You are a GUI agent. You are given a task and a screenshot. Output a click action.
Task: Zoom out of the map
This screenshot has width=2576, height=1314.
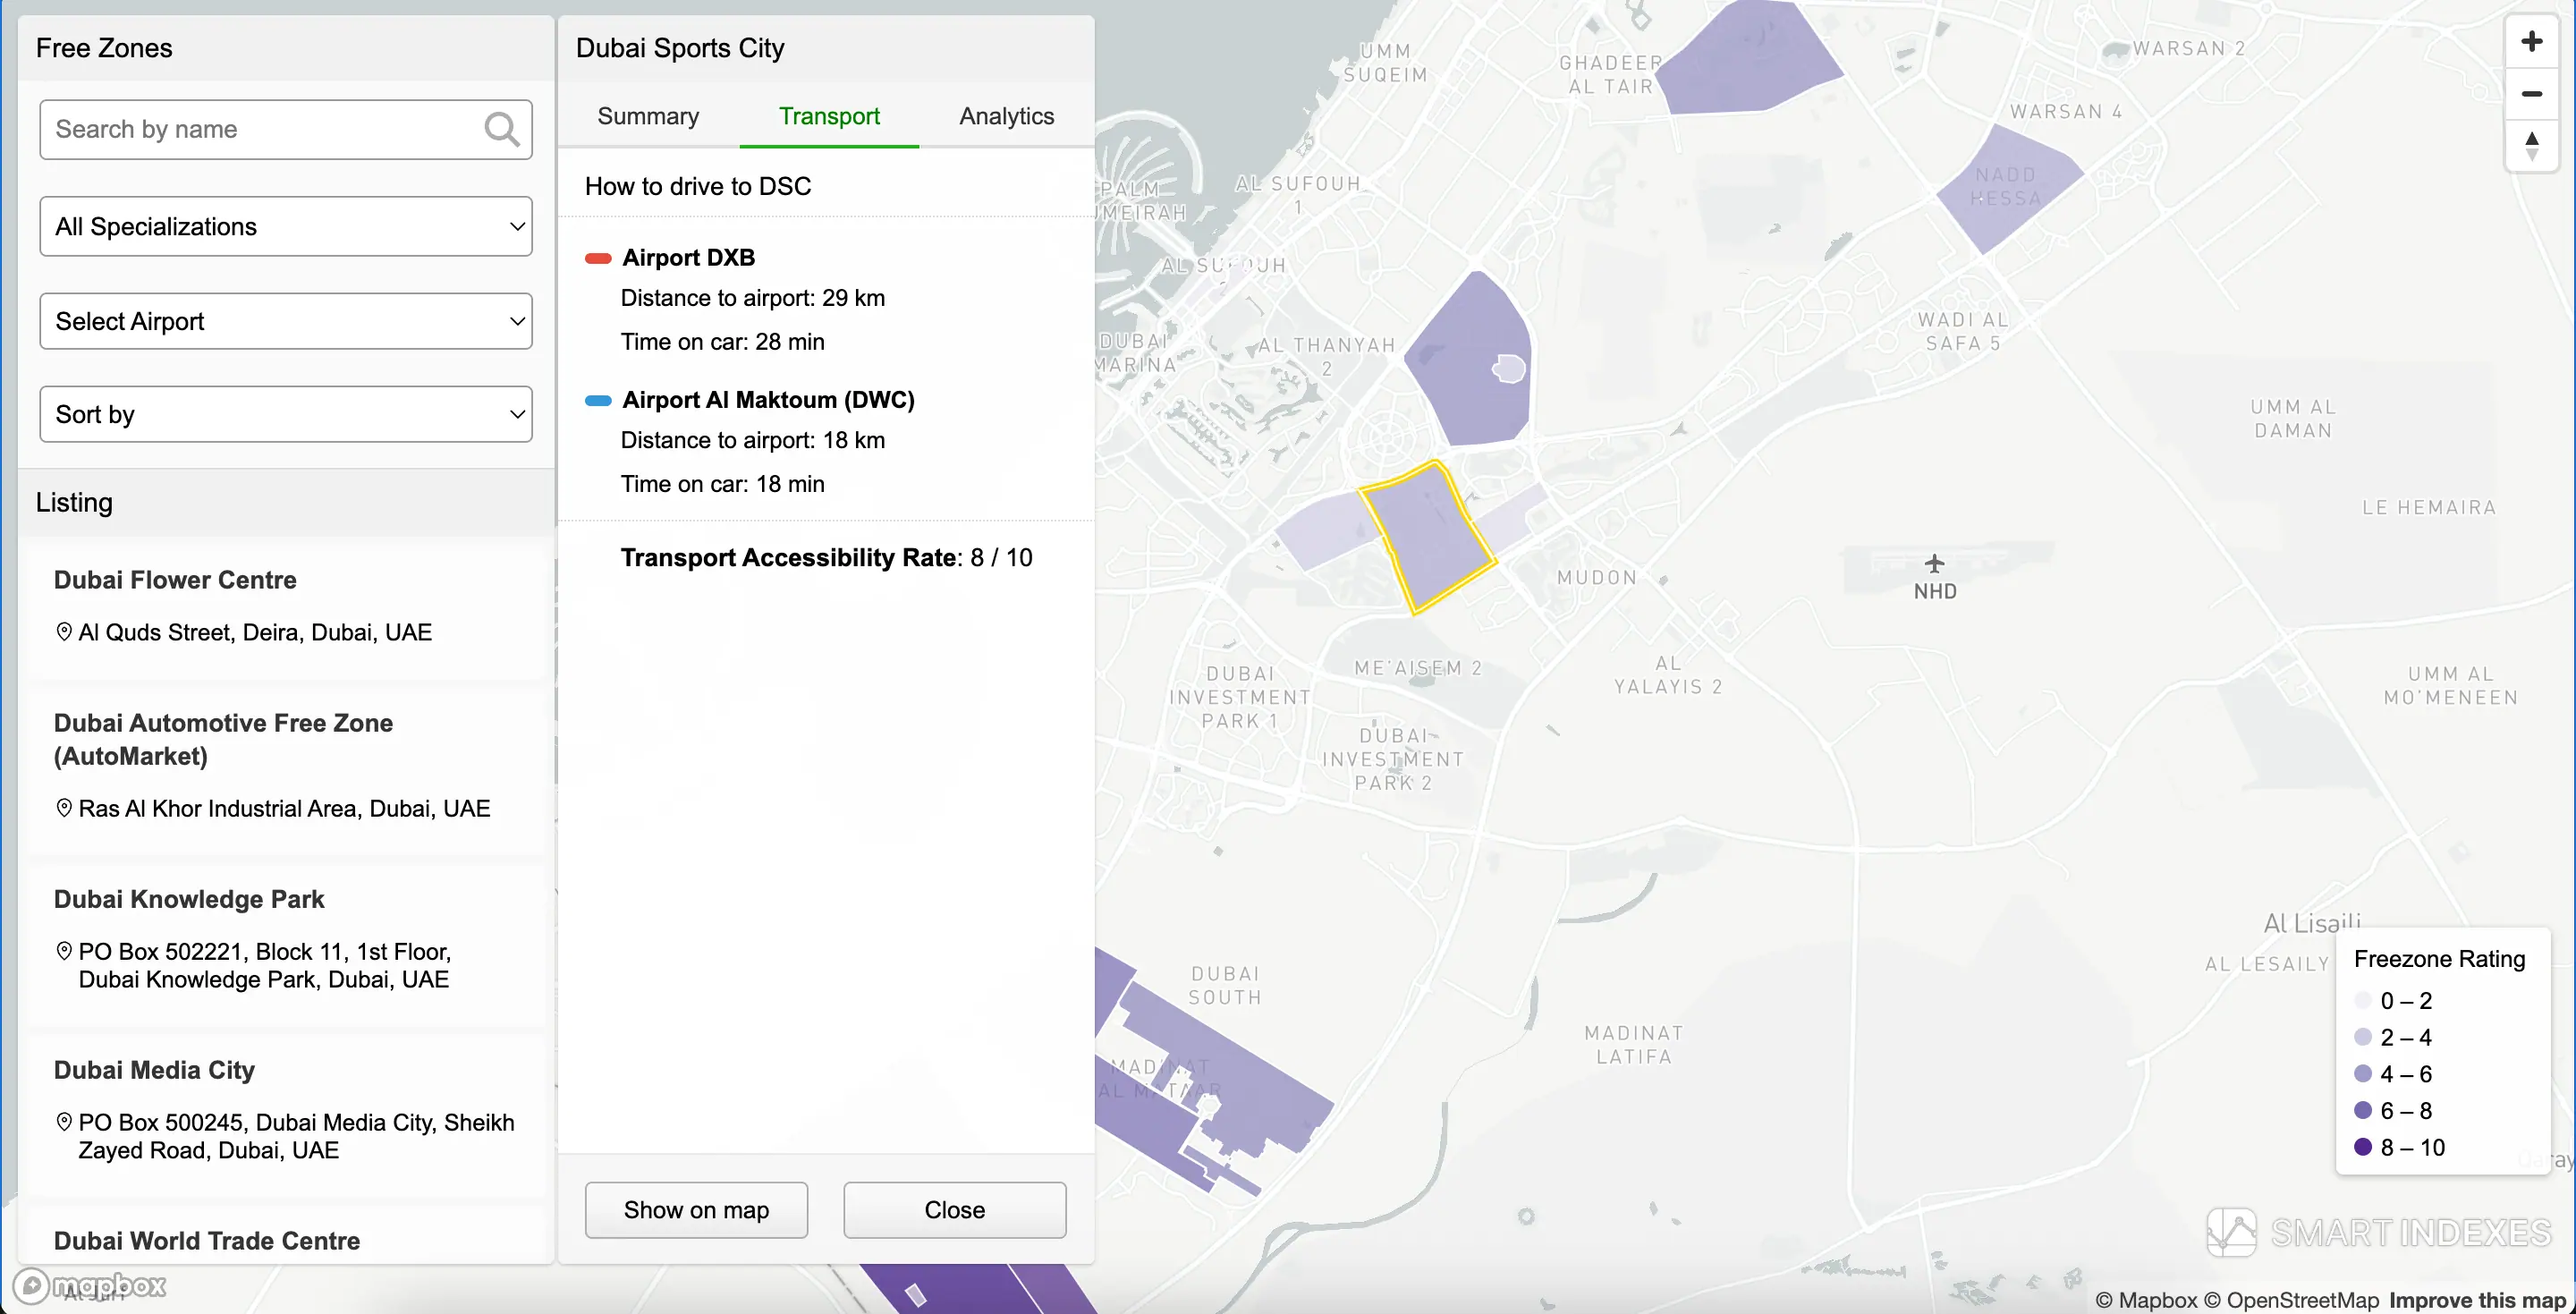point(2531,94)
